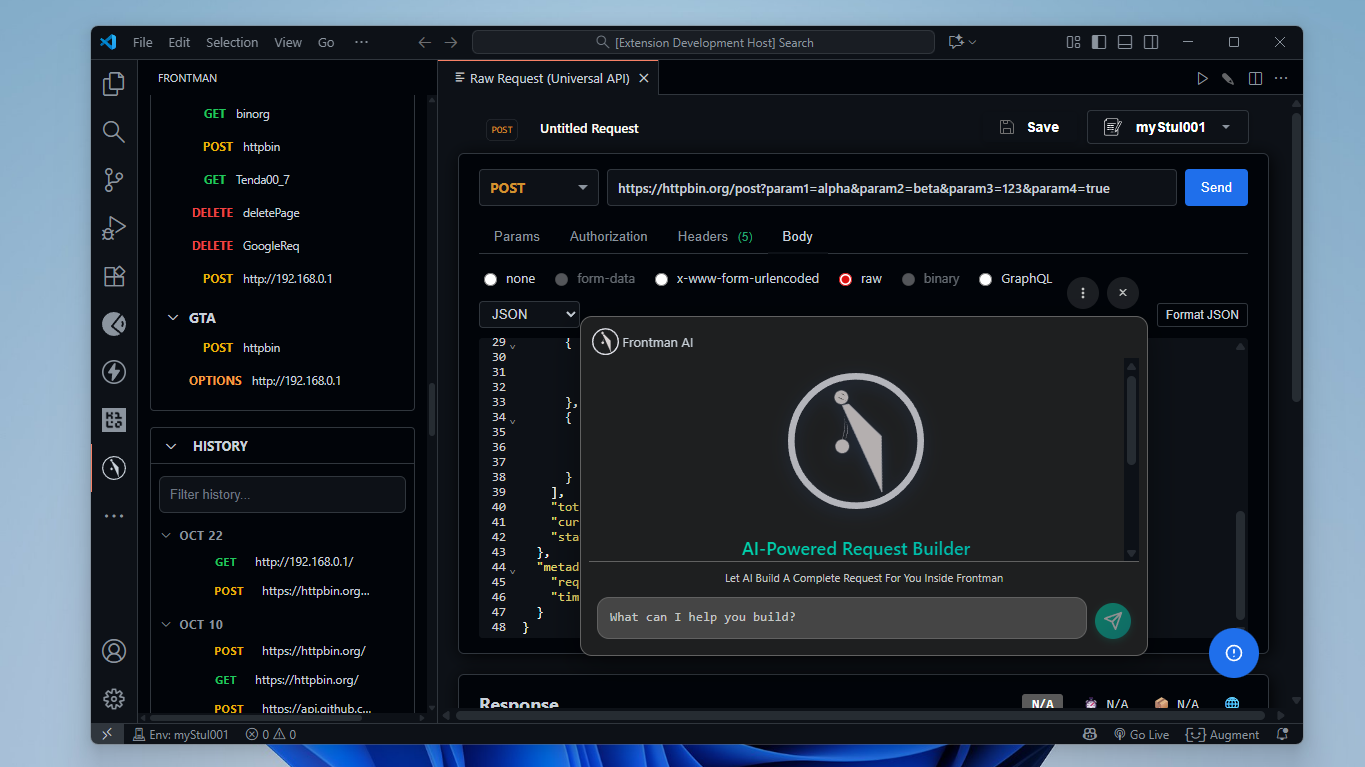Collapse the OCT 10 history group
1365x767 pixels.
(x=166, y=624)
